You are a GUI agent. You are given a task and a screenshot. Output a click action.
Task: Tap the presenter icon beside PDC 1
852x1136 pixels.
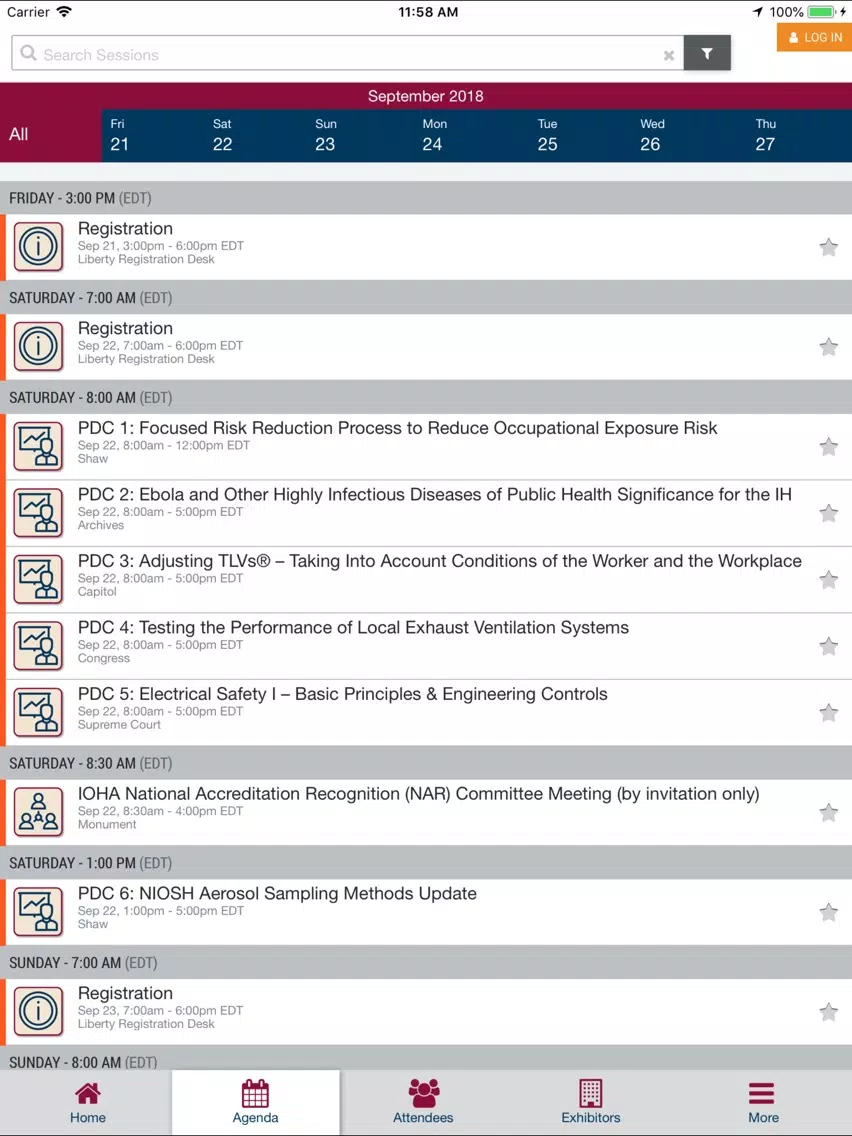38,446
